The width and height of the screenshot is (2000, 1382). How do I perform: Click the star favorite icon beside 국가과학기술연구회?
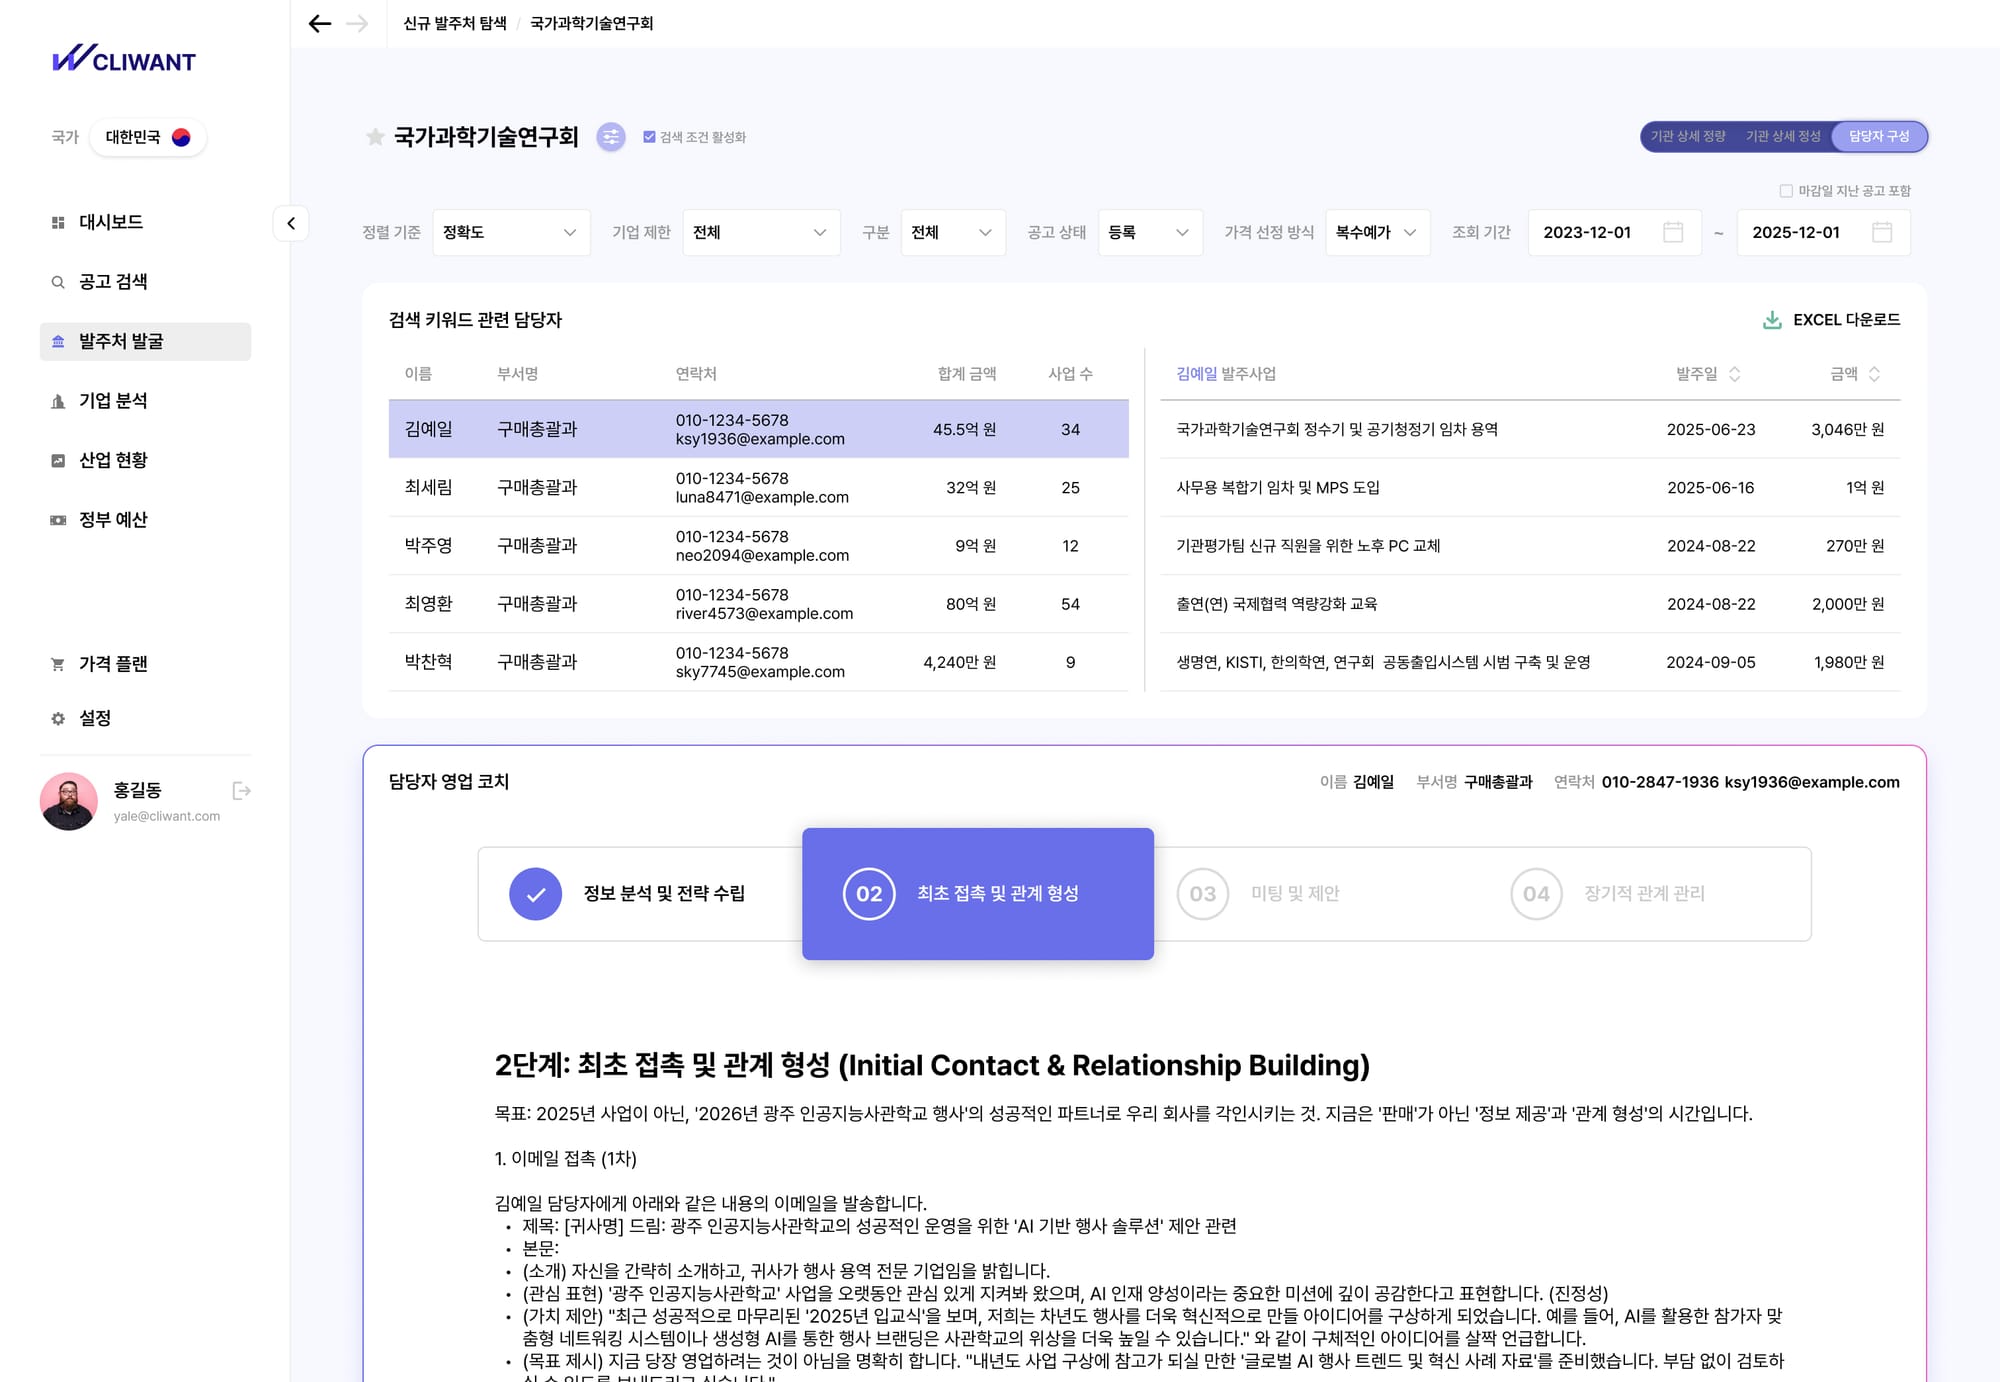(375, 137)
